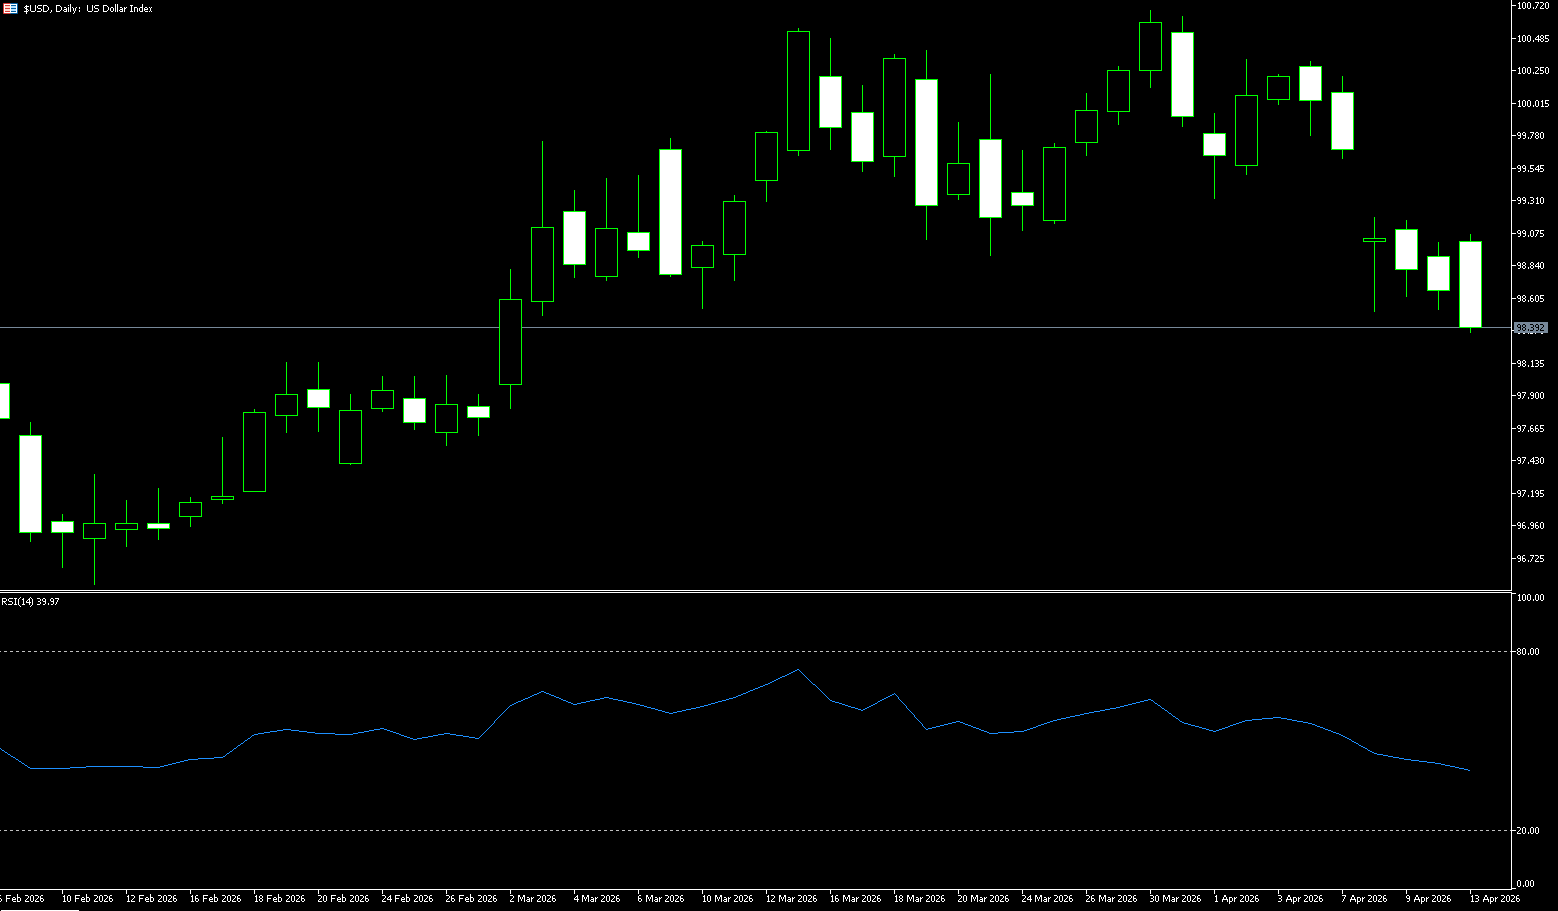Click the 30 Mar 2026 date label
Image resolution: width=1558 pixels, height=911 pixels.
click(1175, 899)
